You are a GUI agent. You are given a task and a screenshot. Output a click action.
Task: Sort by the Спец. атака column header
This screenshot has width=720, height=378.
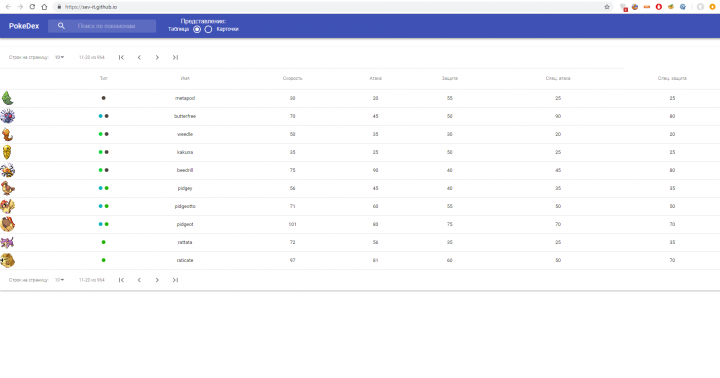coord(558,78)
